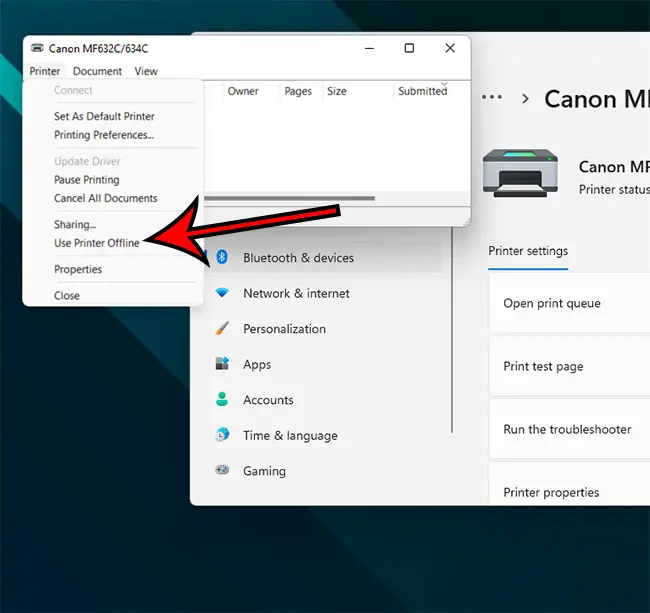Click the Time & language globe icon
650x613 pixels.
pyautogui.click(x=223, y=436)
